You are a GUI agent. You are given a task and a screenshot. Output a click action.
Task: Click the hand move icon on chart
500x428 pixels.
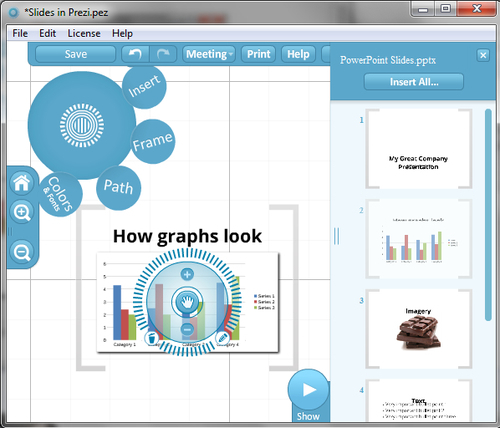tap(187, 302)
